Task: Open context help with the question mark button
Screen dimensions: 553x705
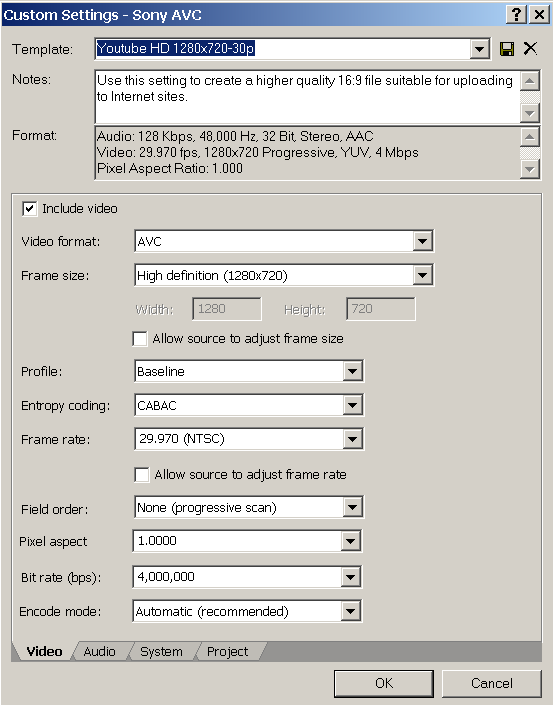Action: [516, 15]
